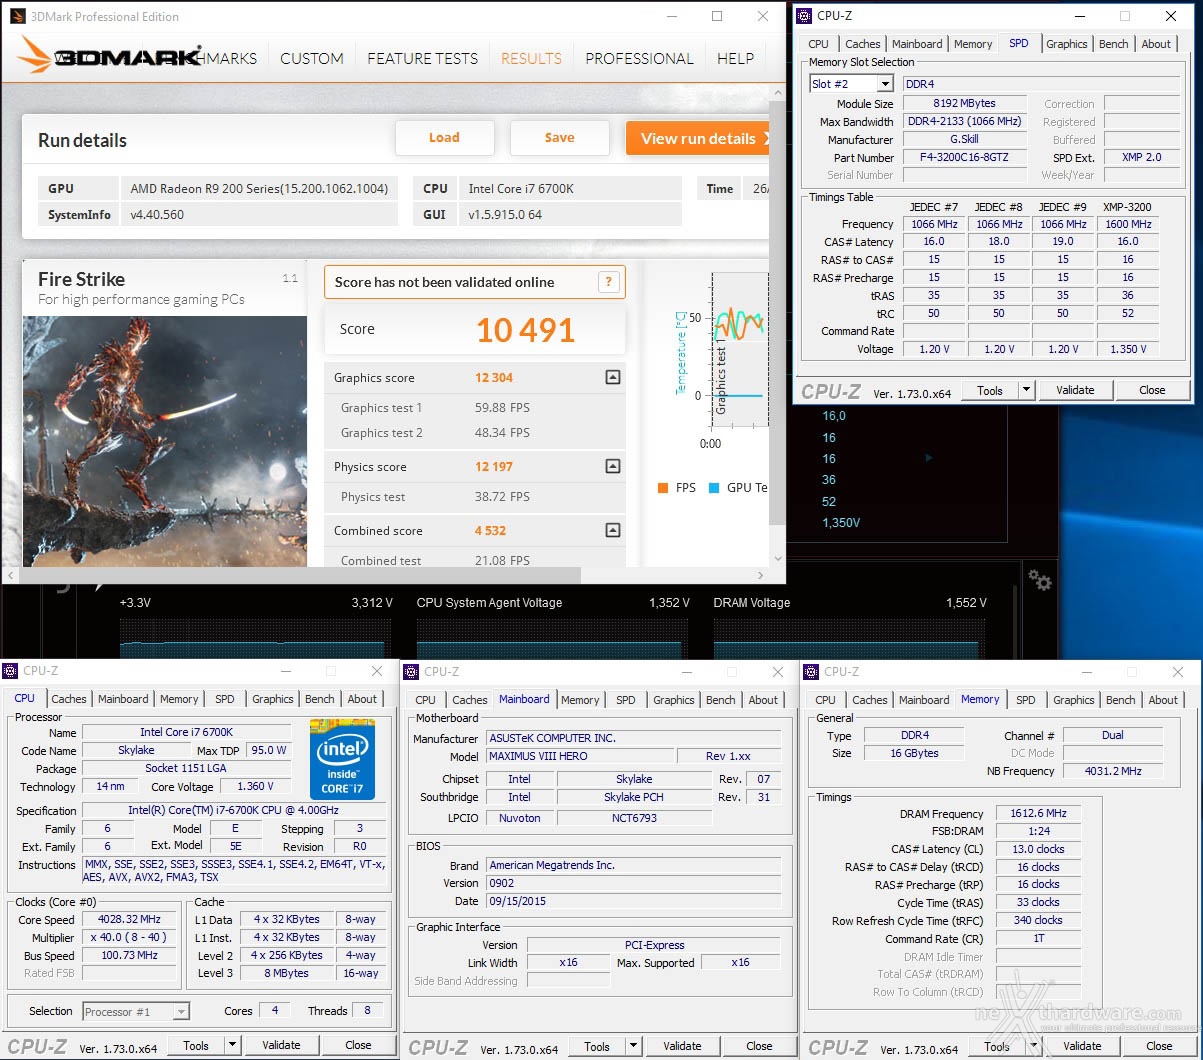Select the SPD tab in the Mainboard window
1203x1060 pixels.
(x=626, y=700)
